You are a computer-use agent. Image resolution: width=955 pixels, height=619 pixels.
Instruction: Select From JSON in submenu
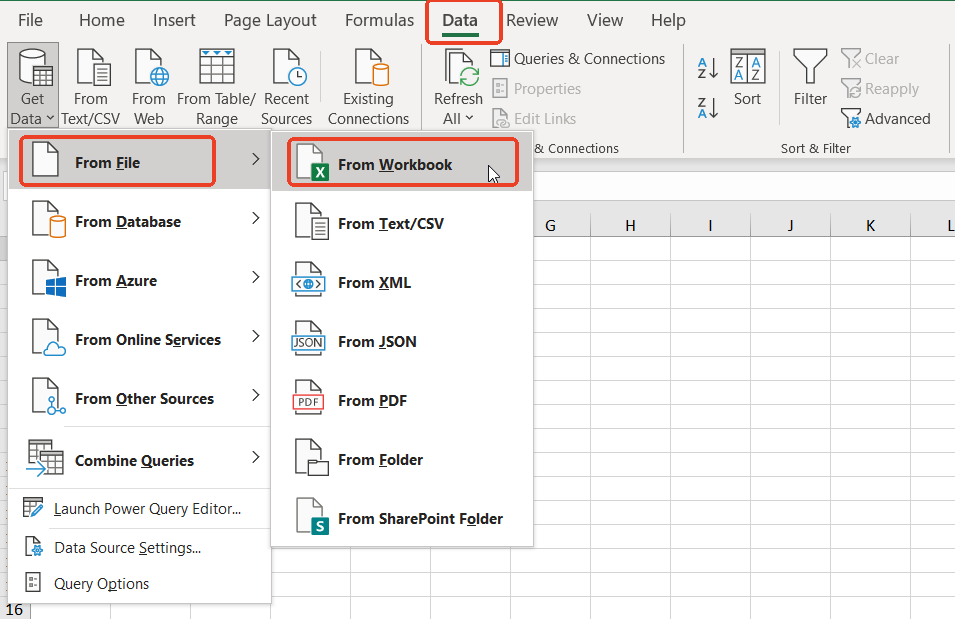[x=402, y=341]
